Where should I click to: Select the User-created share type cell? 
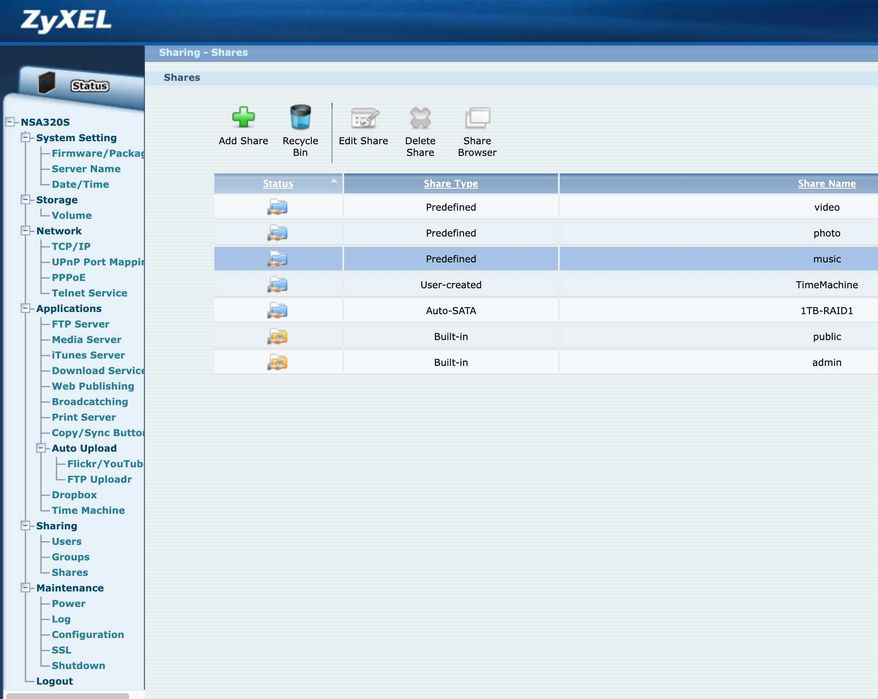pyautogui.click(x=451, y=285)
